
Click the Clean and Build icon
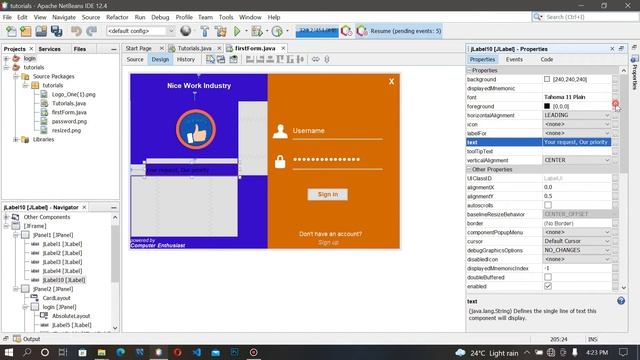[x=220, y=31]
